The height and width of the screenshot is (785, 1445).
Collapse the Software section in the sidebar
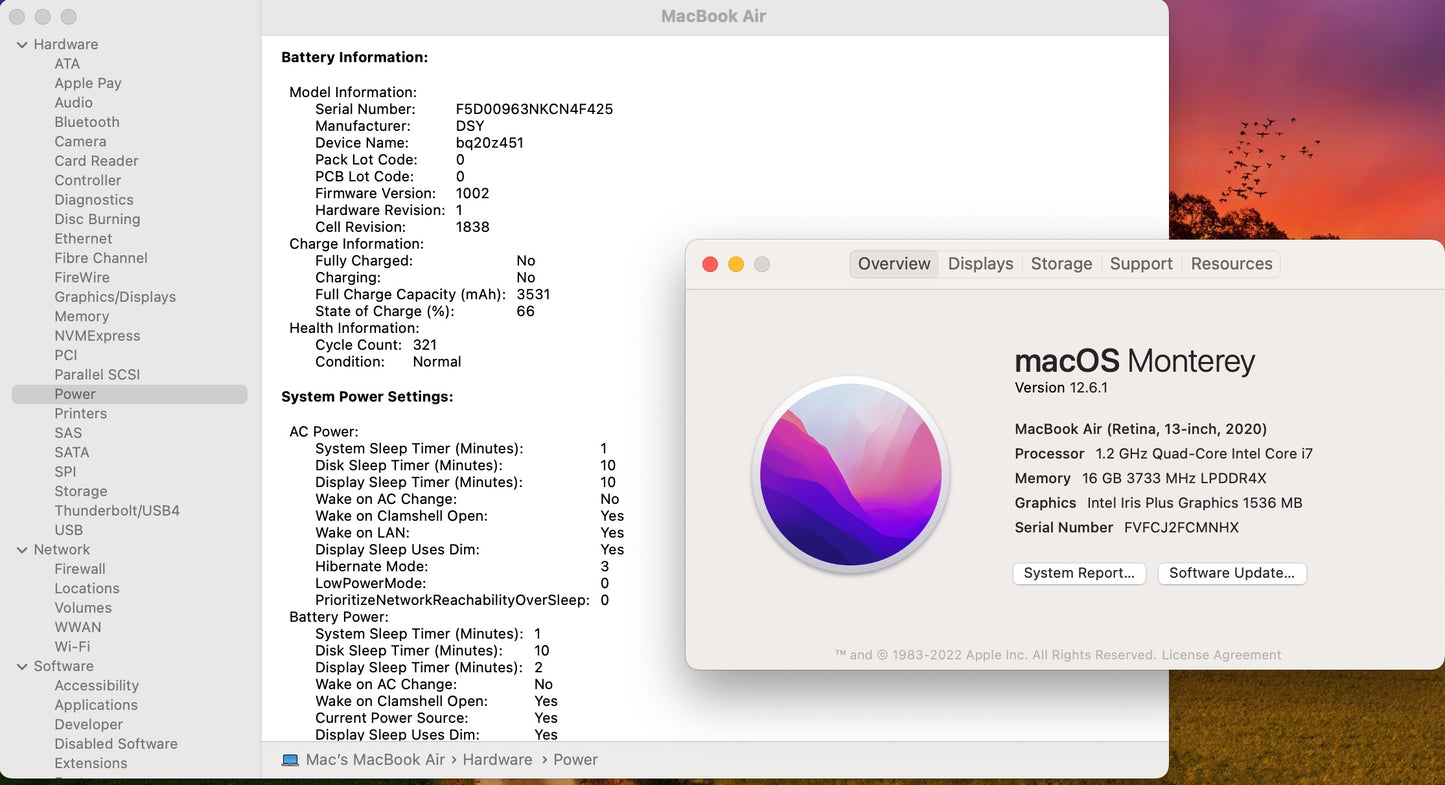pos(22,666)
